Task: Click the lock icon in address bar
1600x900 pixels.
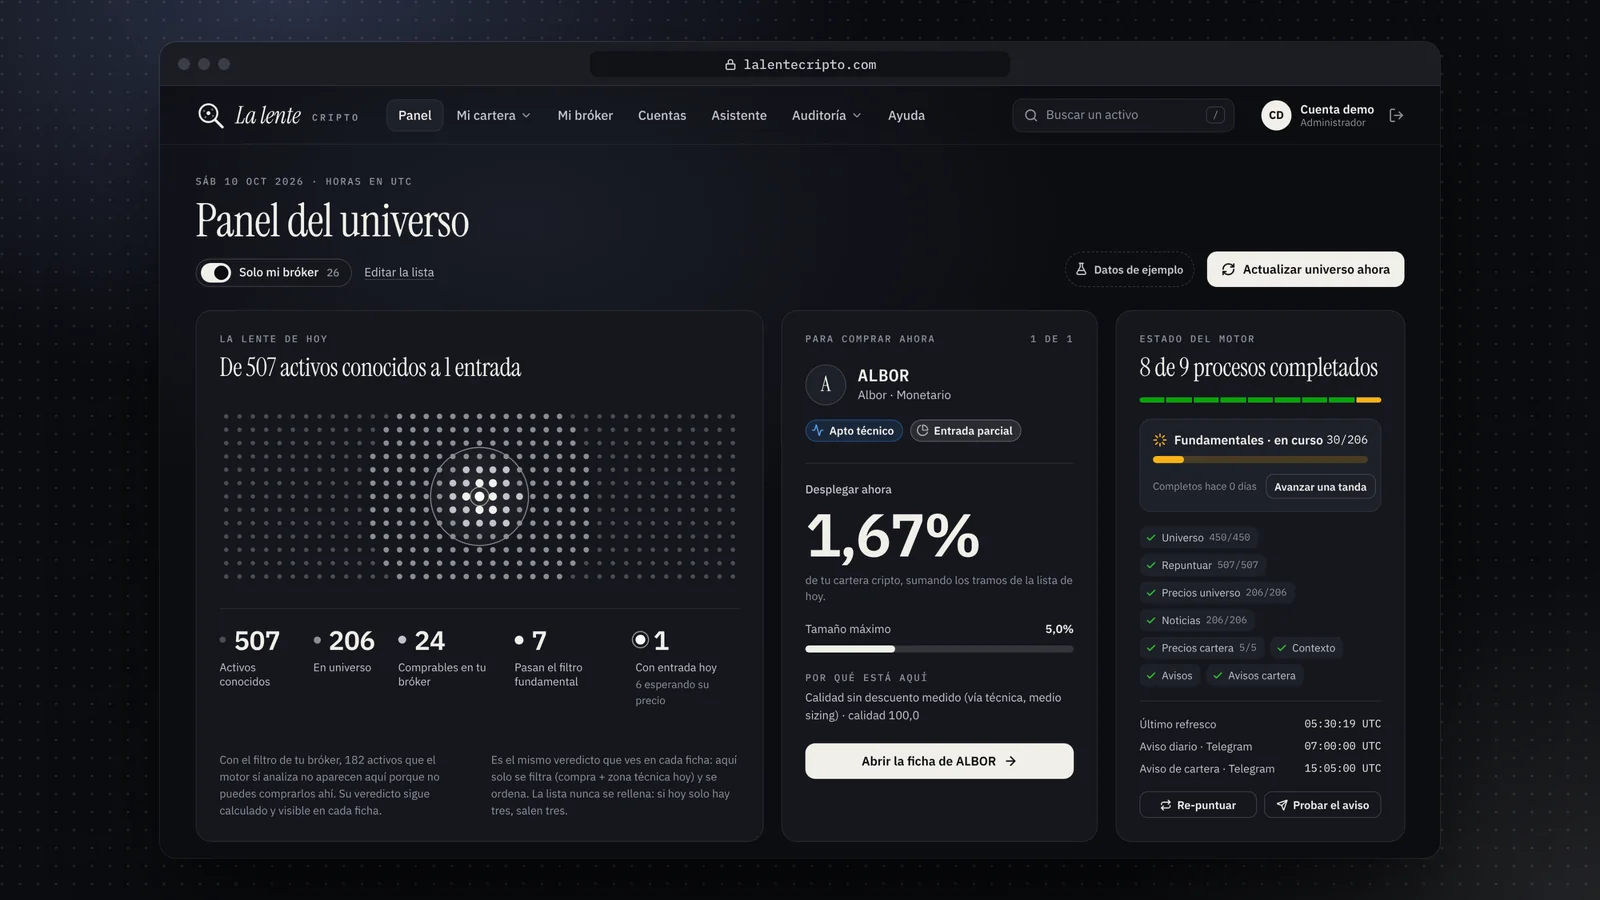Action: point(730,65)
